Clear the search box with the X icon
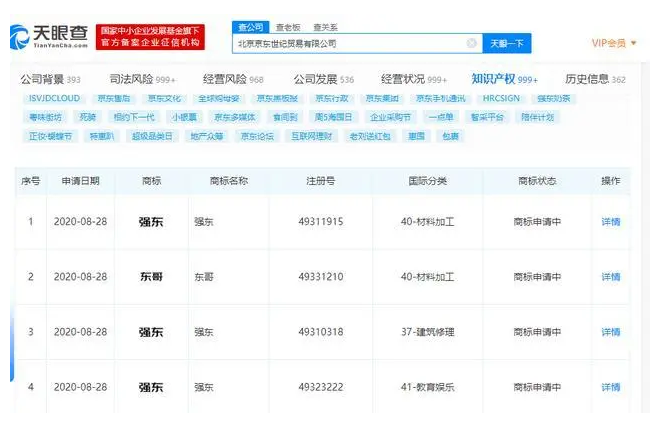 pos(472,43)
